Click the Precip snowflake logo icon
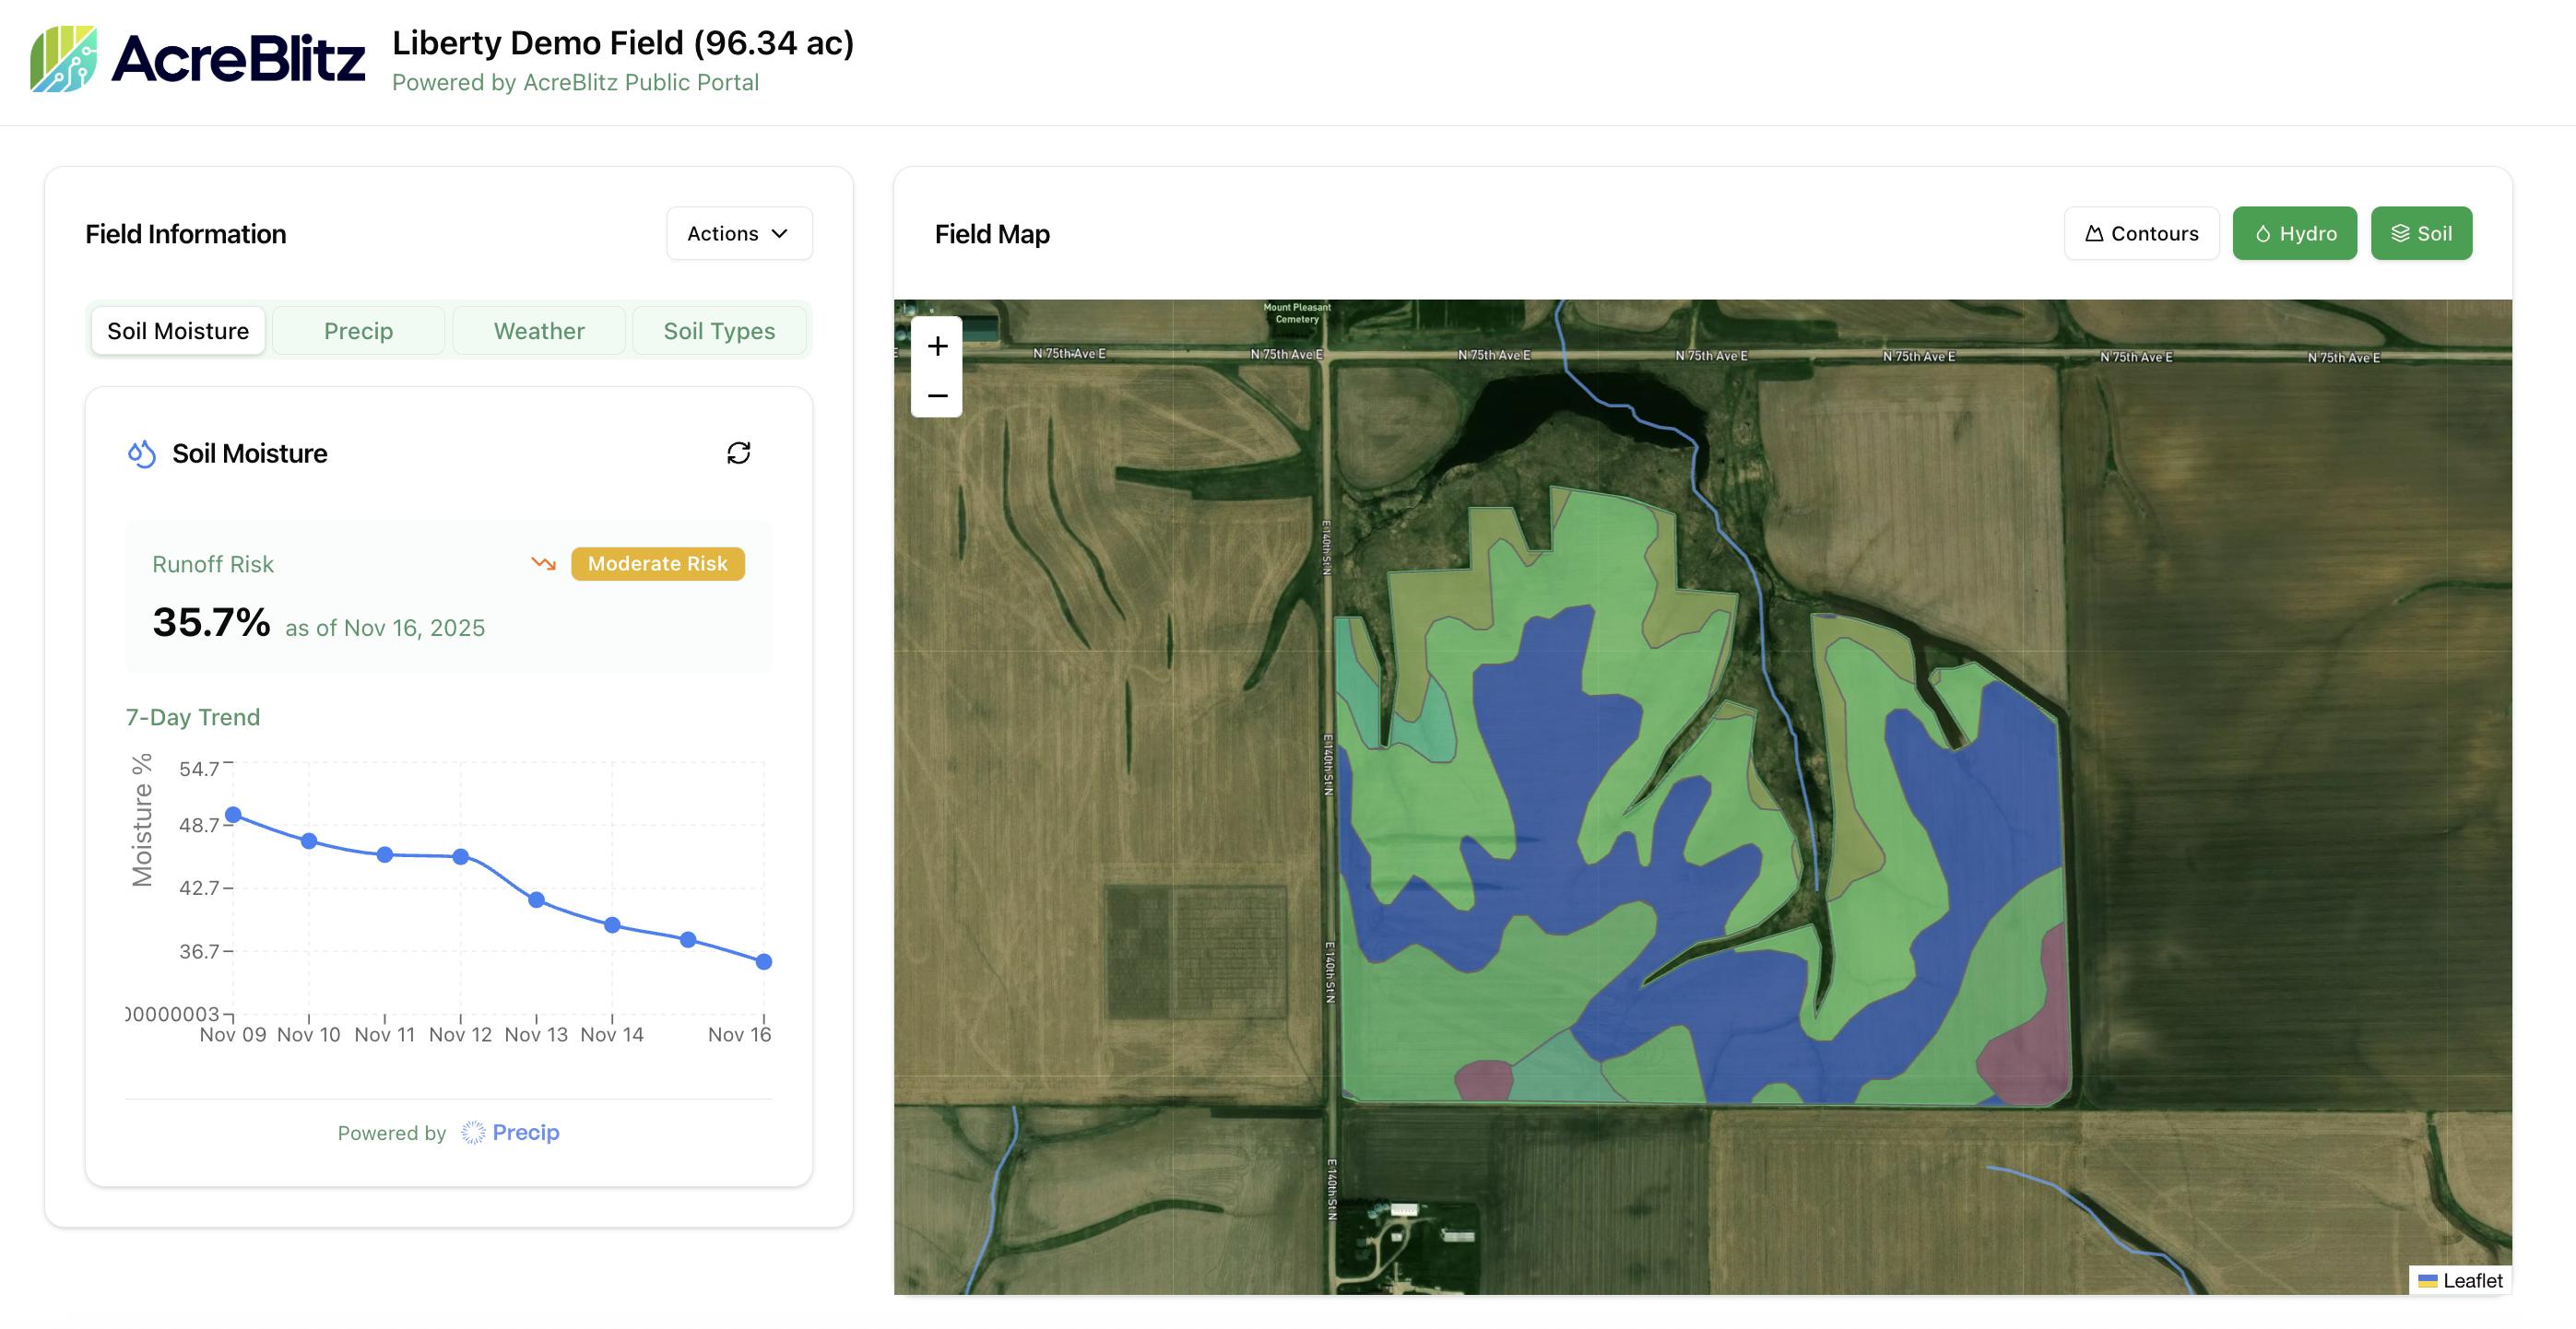 point(473,1132)
